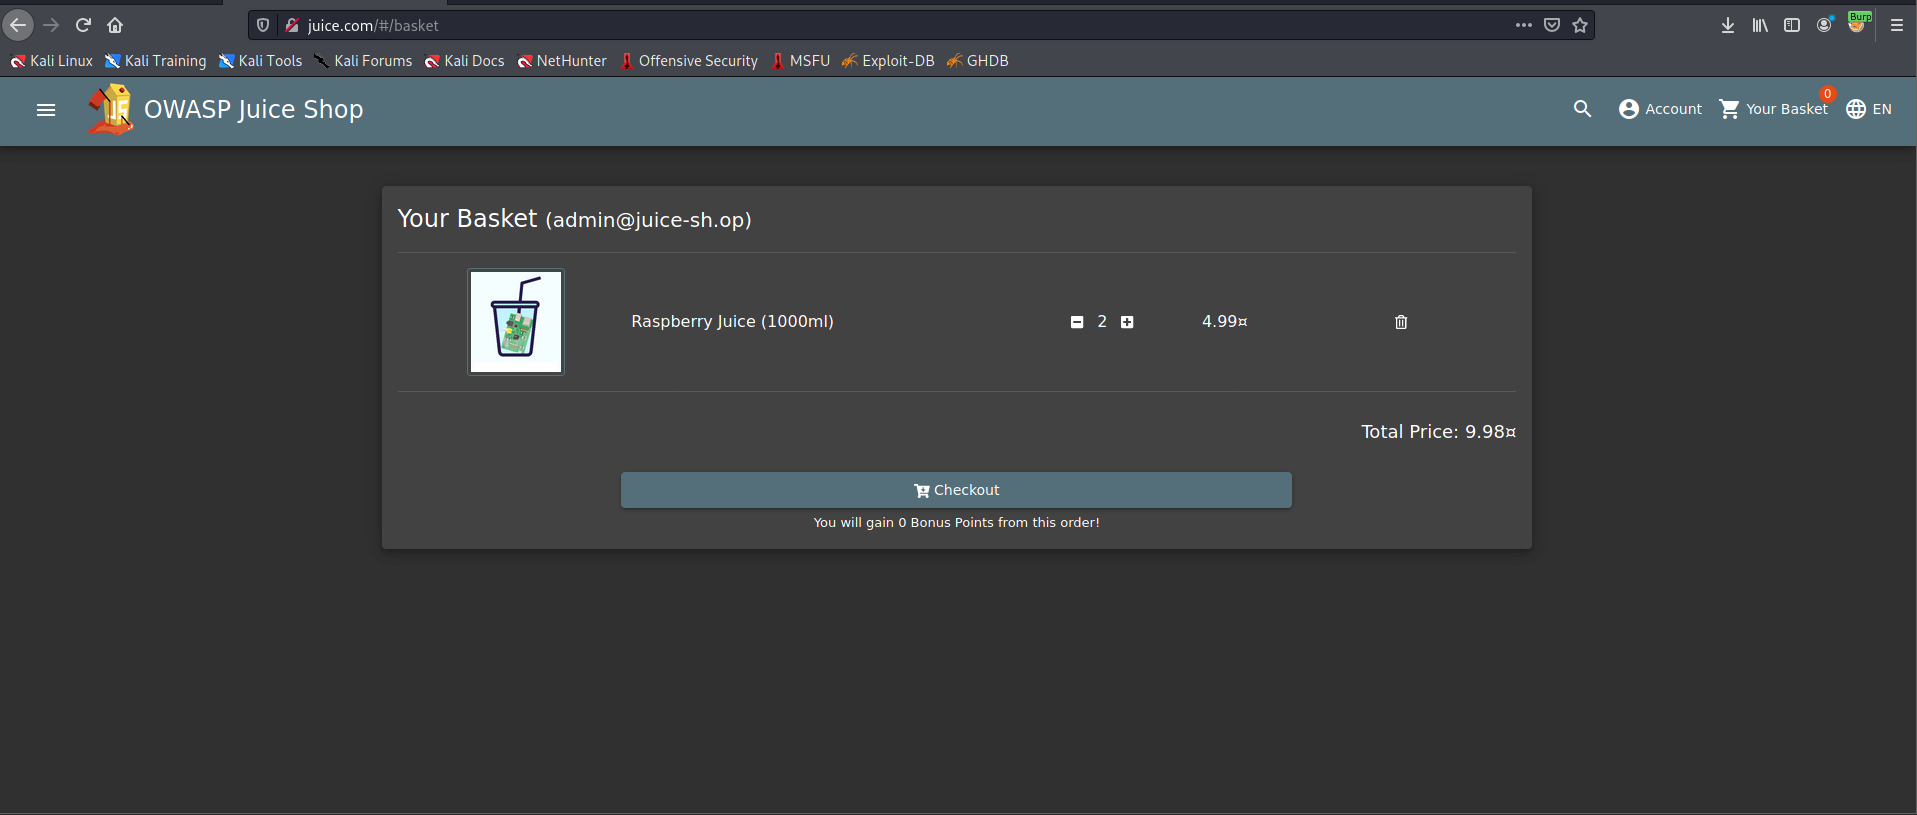
Task: Open the Juice Shop side navigation menu
Action: click(x=46, y=110)
